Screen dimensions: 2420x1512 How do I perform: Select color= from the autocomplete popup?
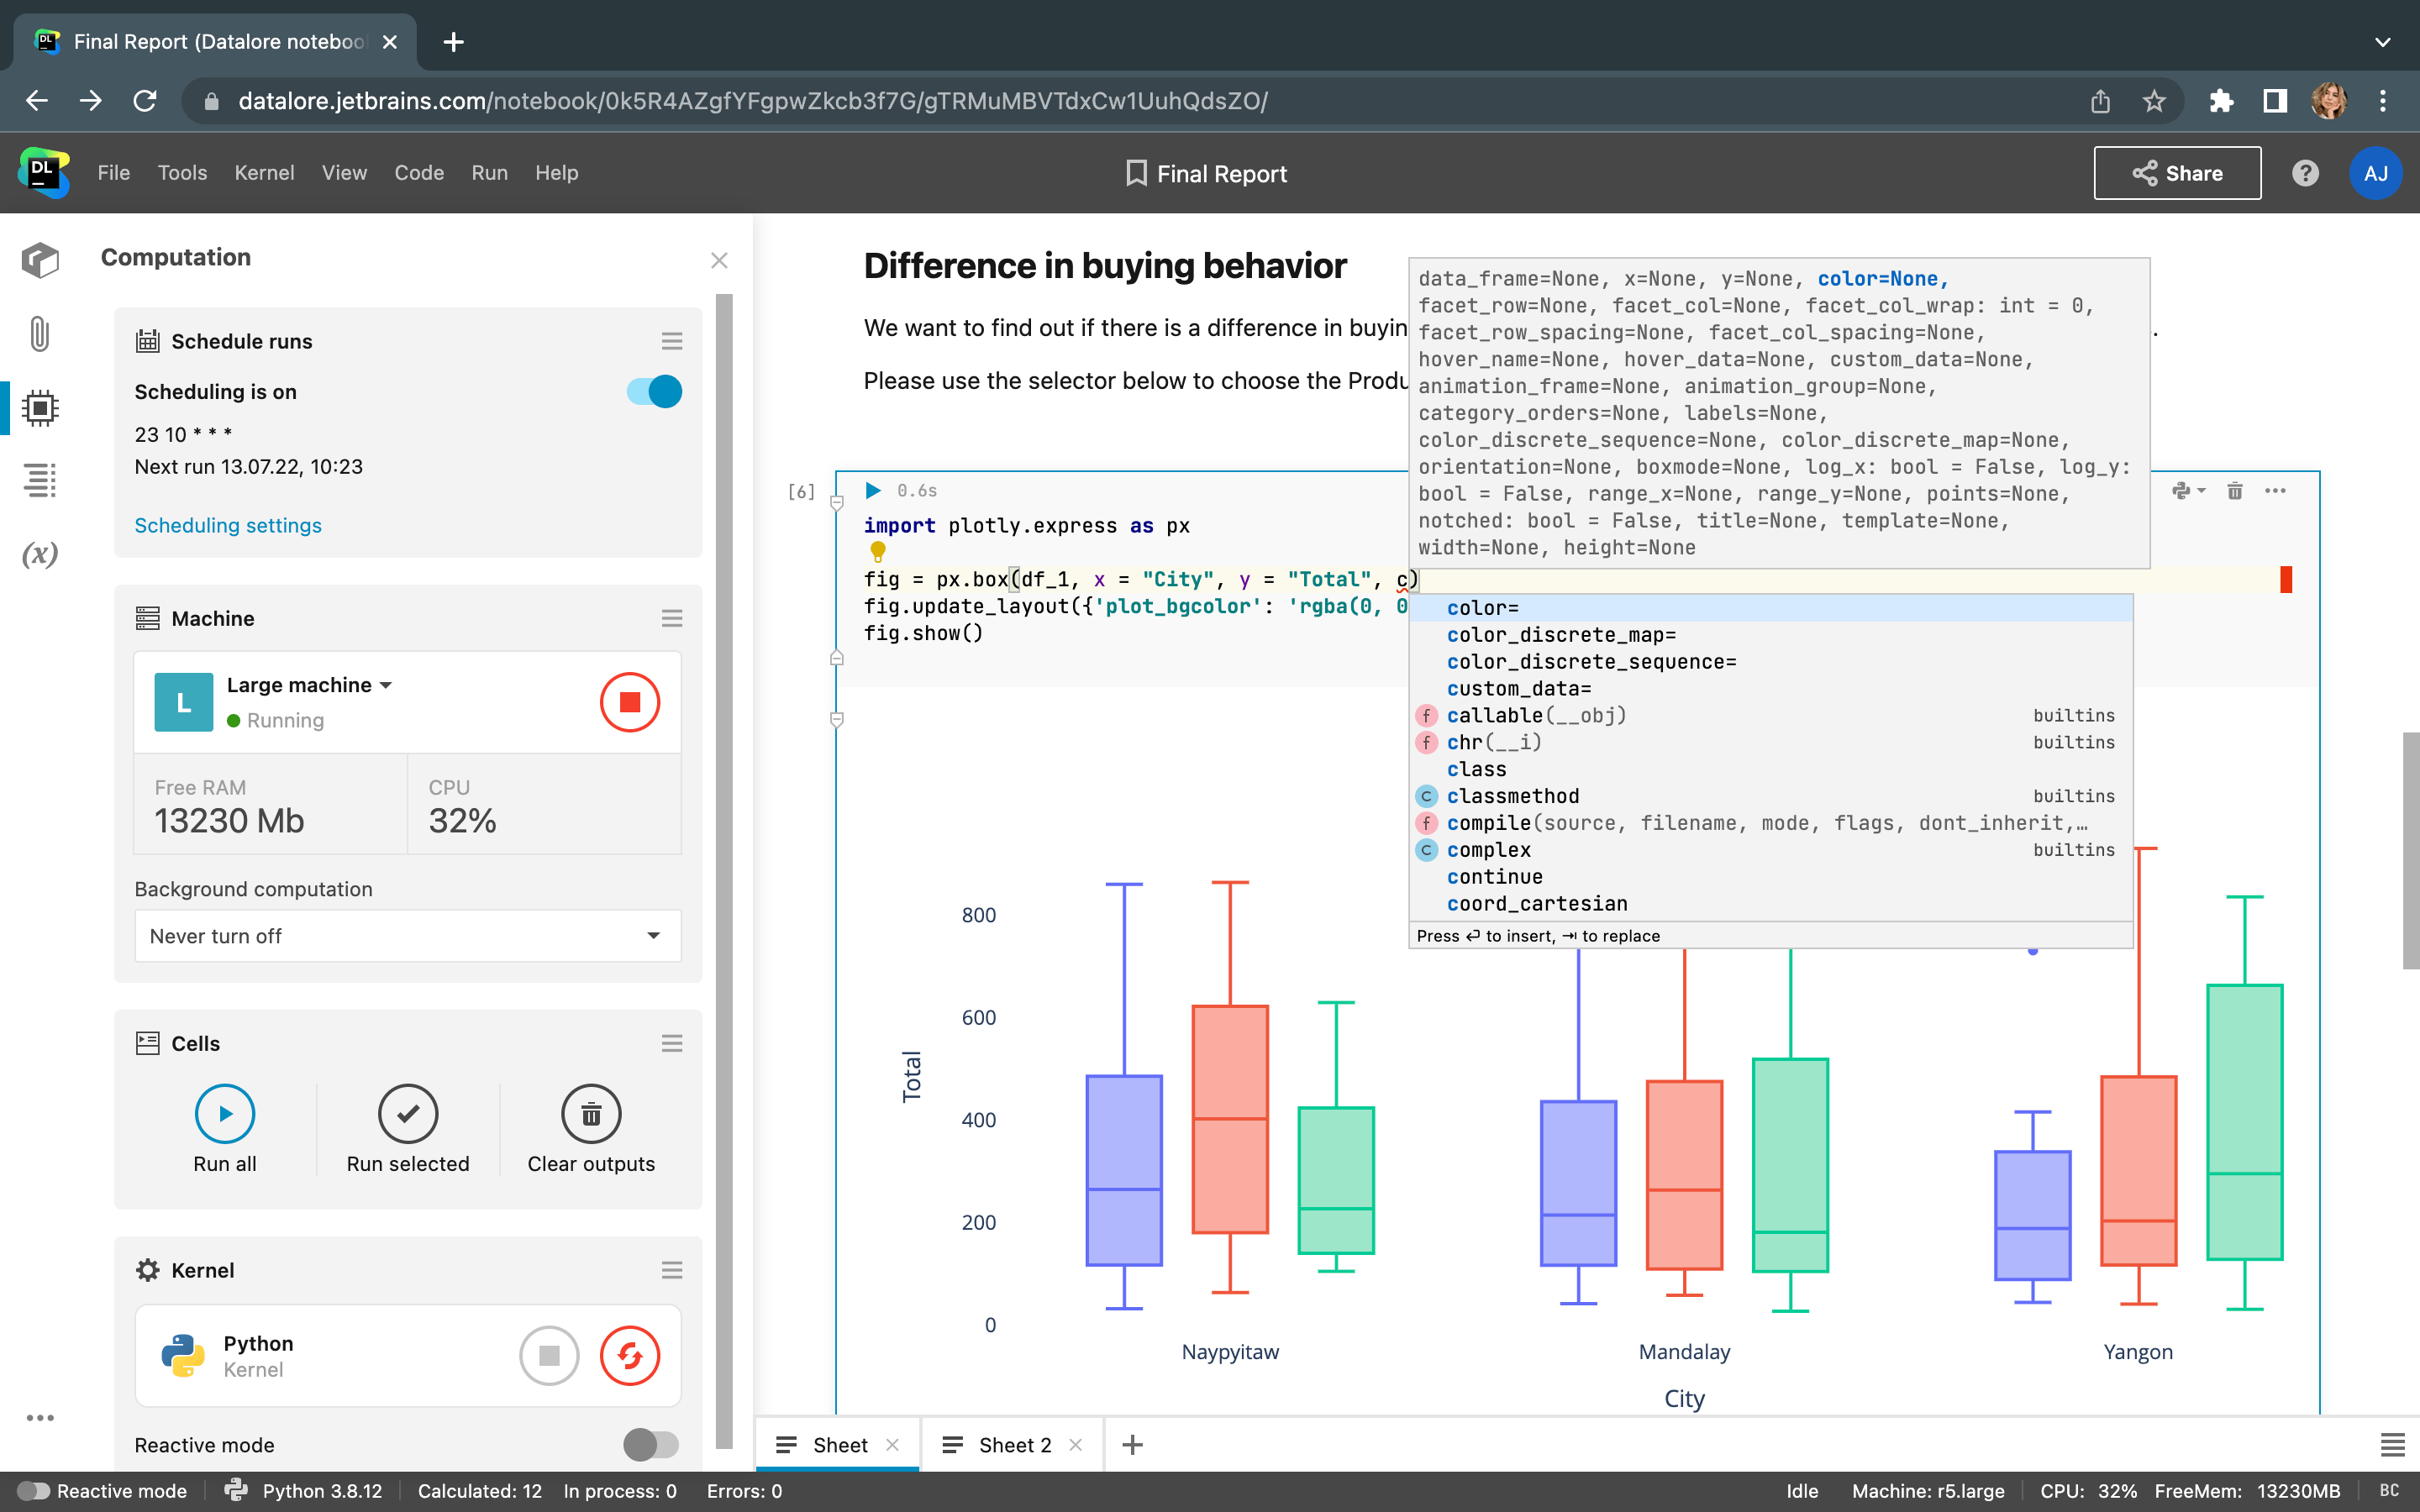pos(1484,607)
